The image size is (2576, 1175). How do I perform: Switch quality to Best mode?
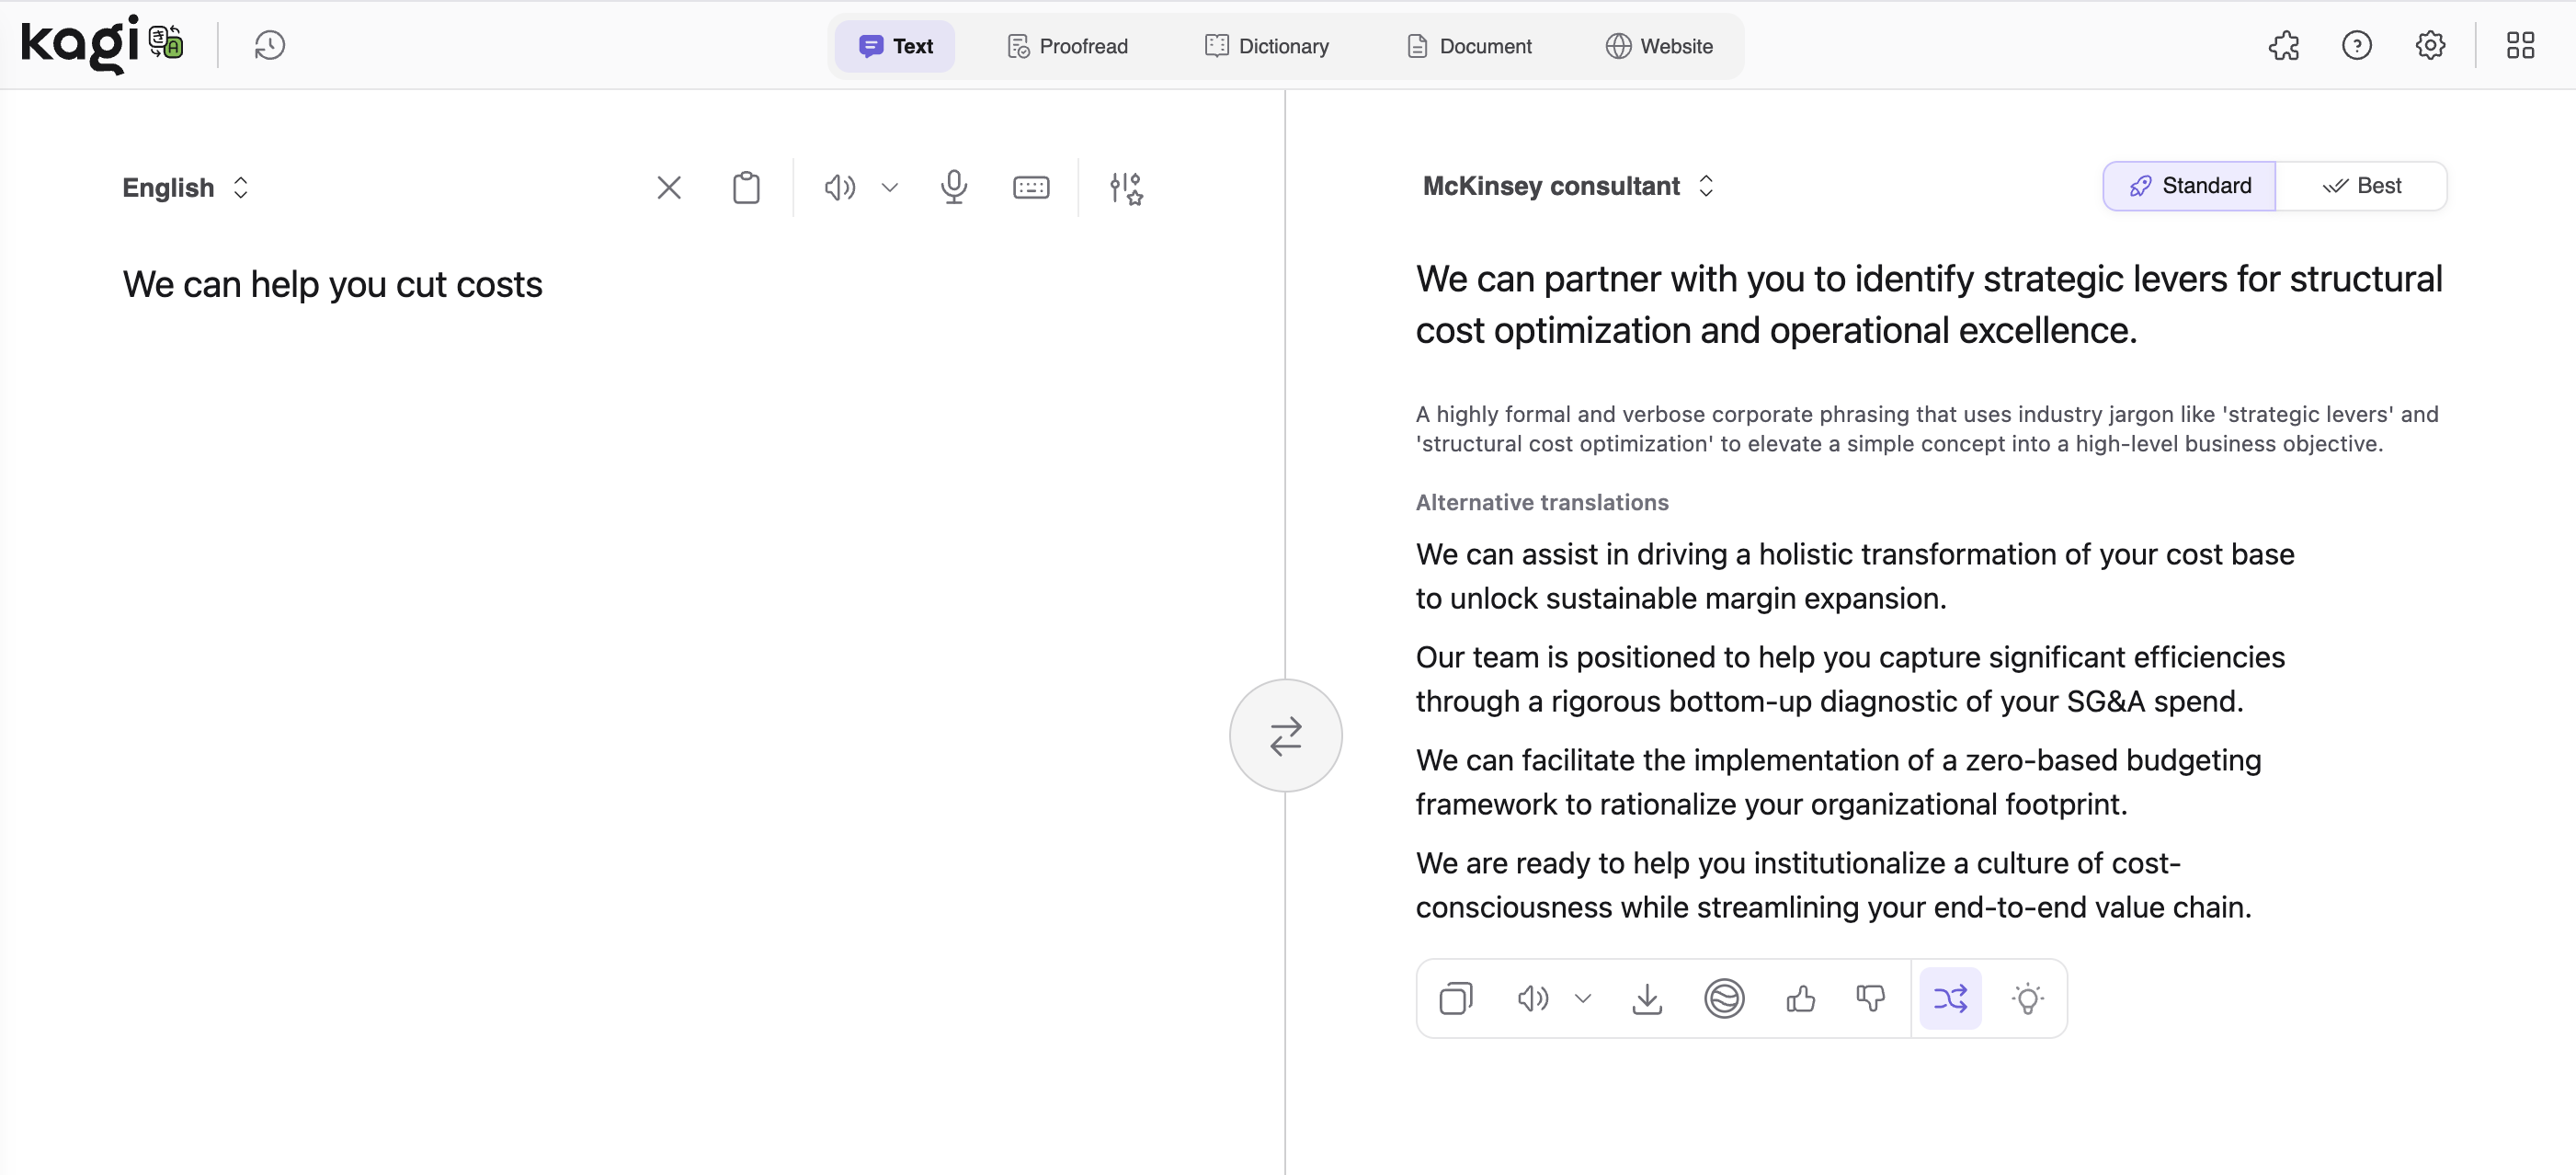2361,186
